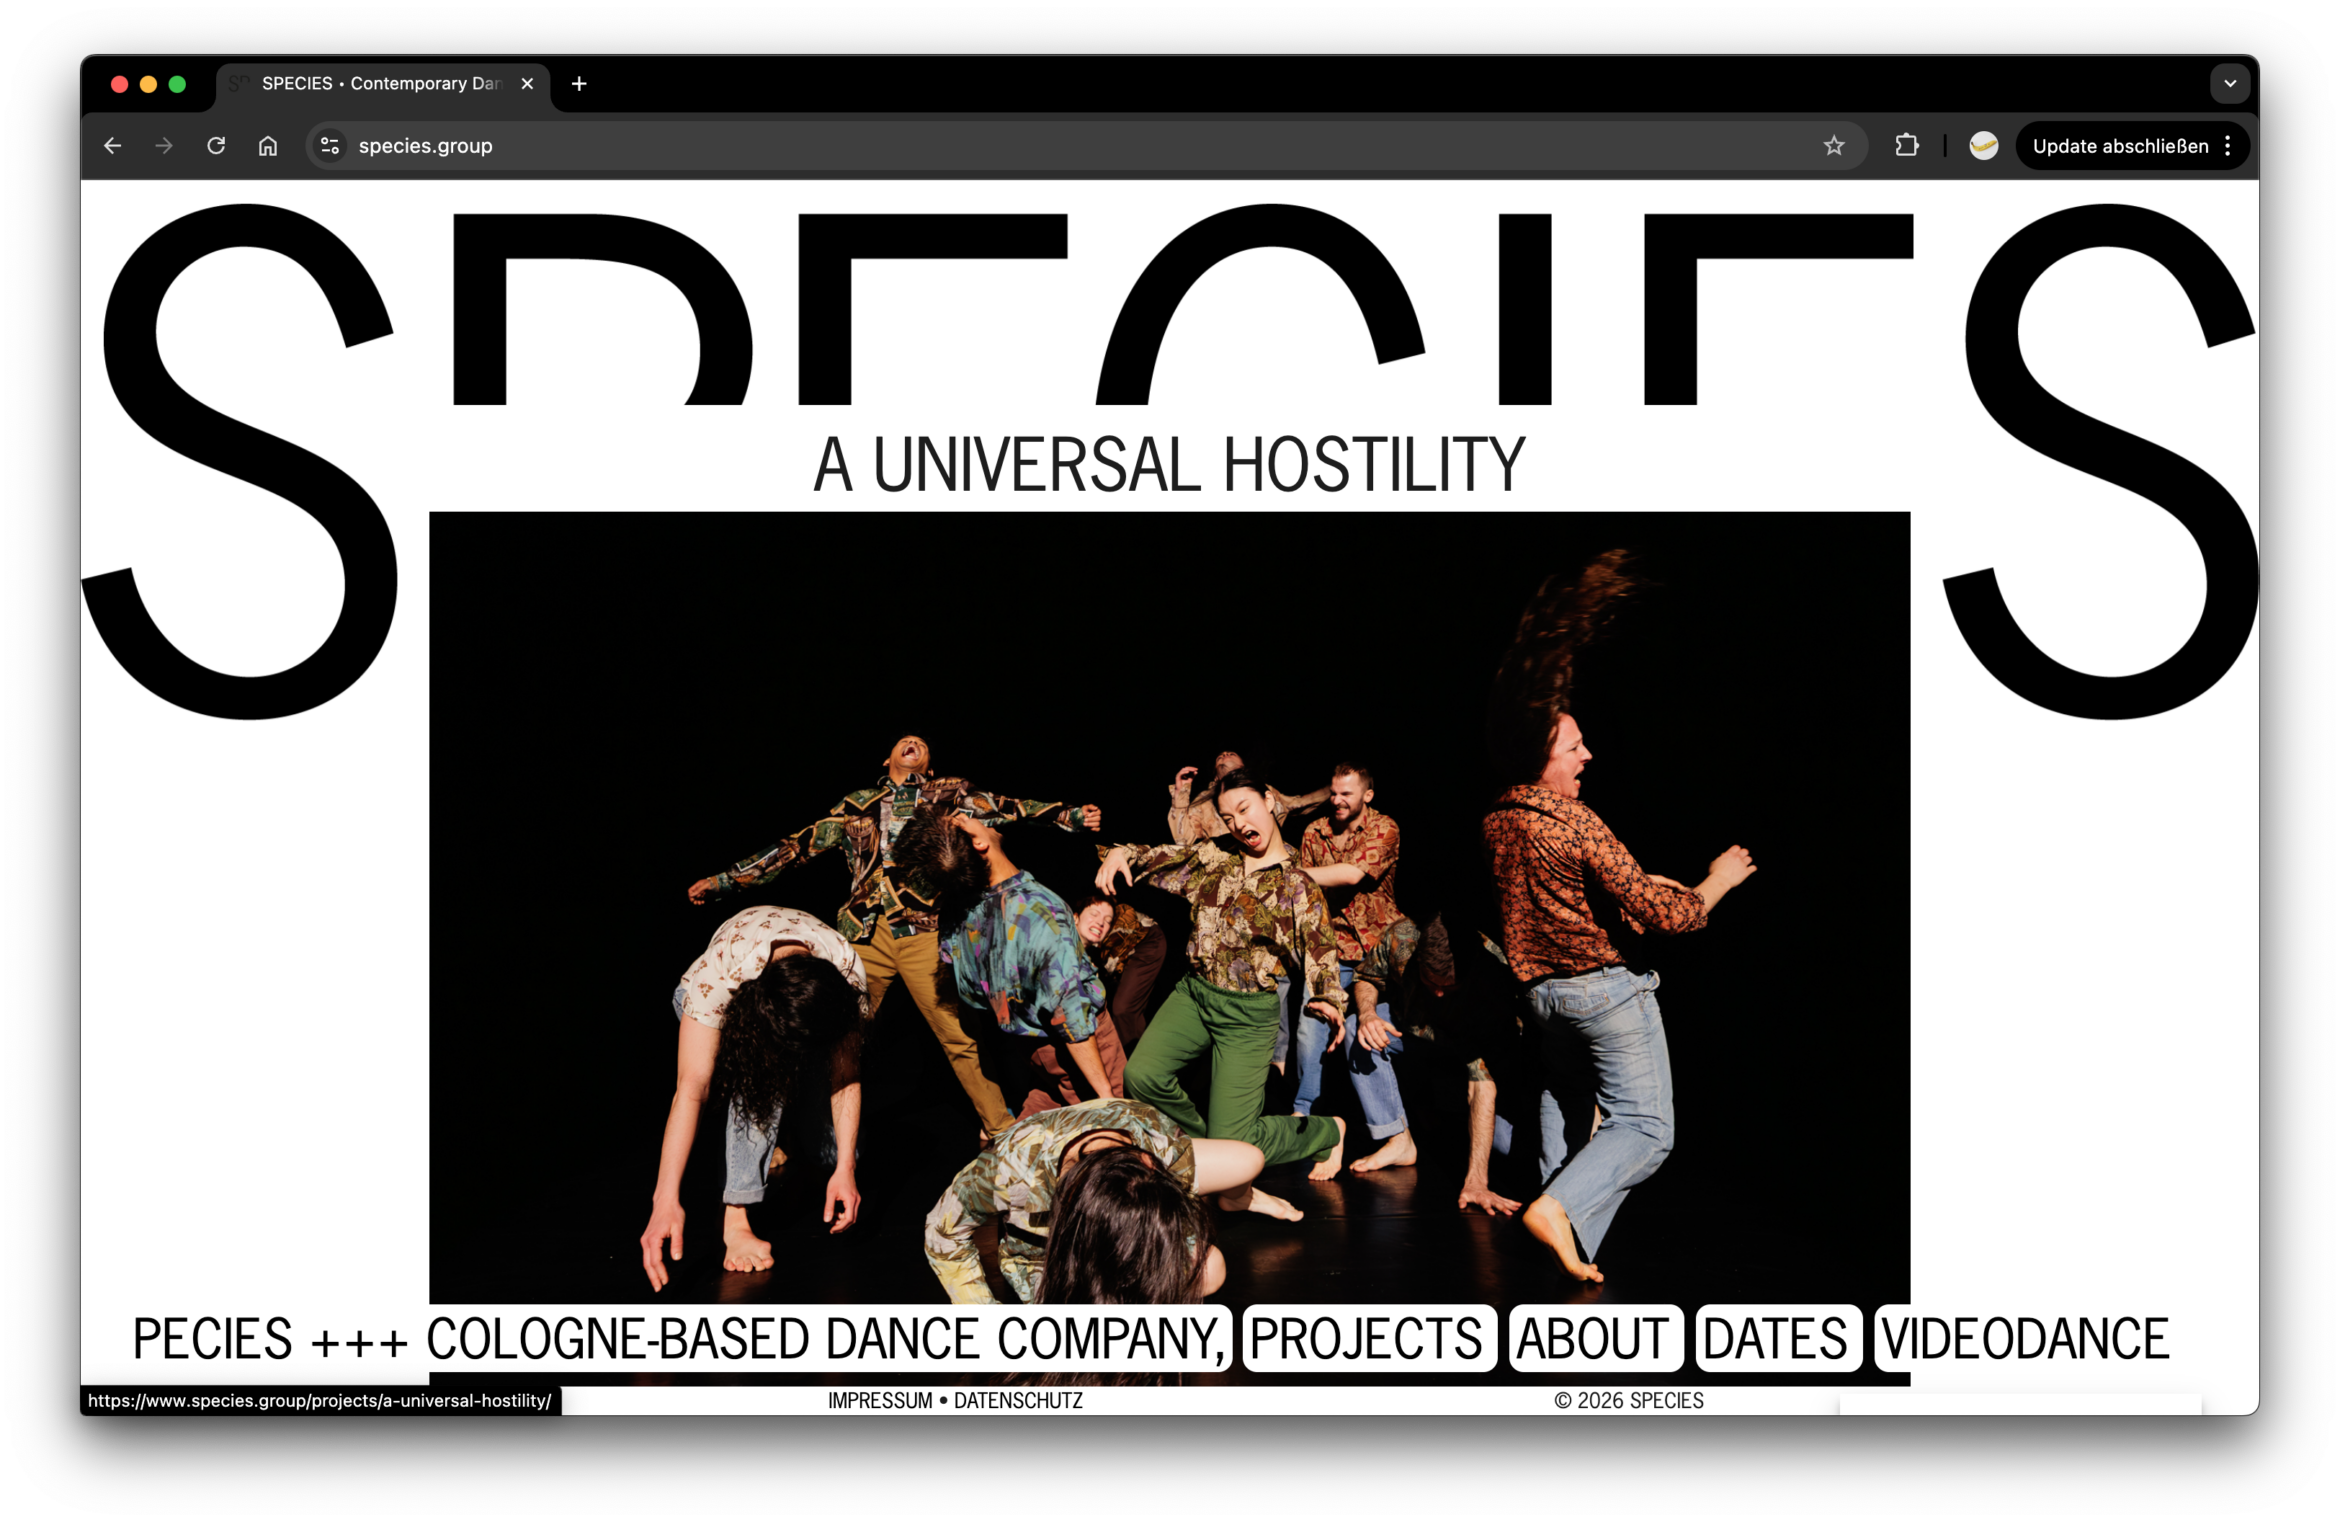Bookmark this page using the star icon
The image size is (2340, 1522).
pos(1834,145)
